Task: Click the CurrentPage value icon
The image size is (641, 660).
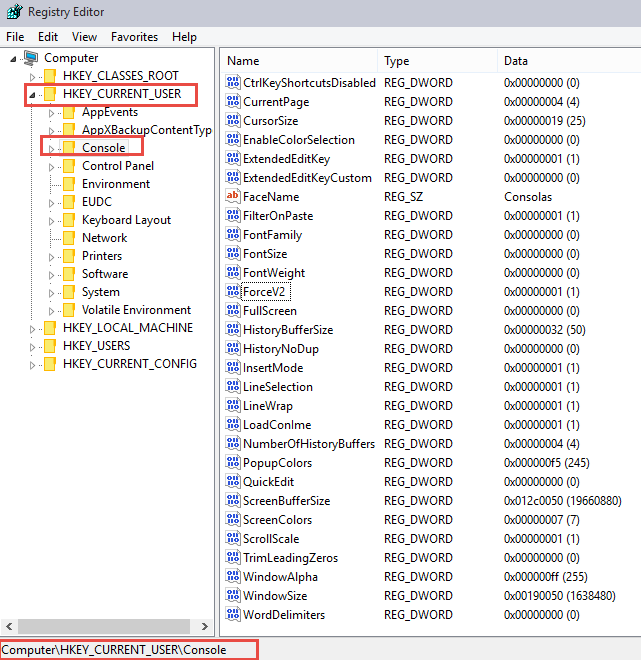Action: 233,101
